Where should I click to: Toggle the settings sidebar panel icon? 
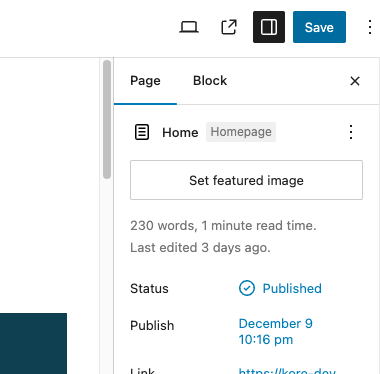point(269,27)
